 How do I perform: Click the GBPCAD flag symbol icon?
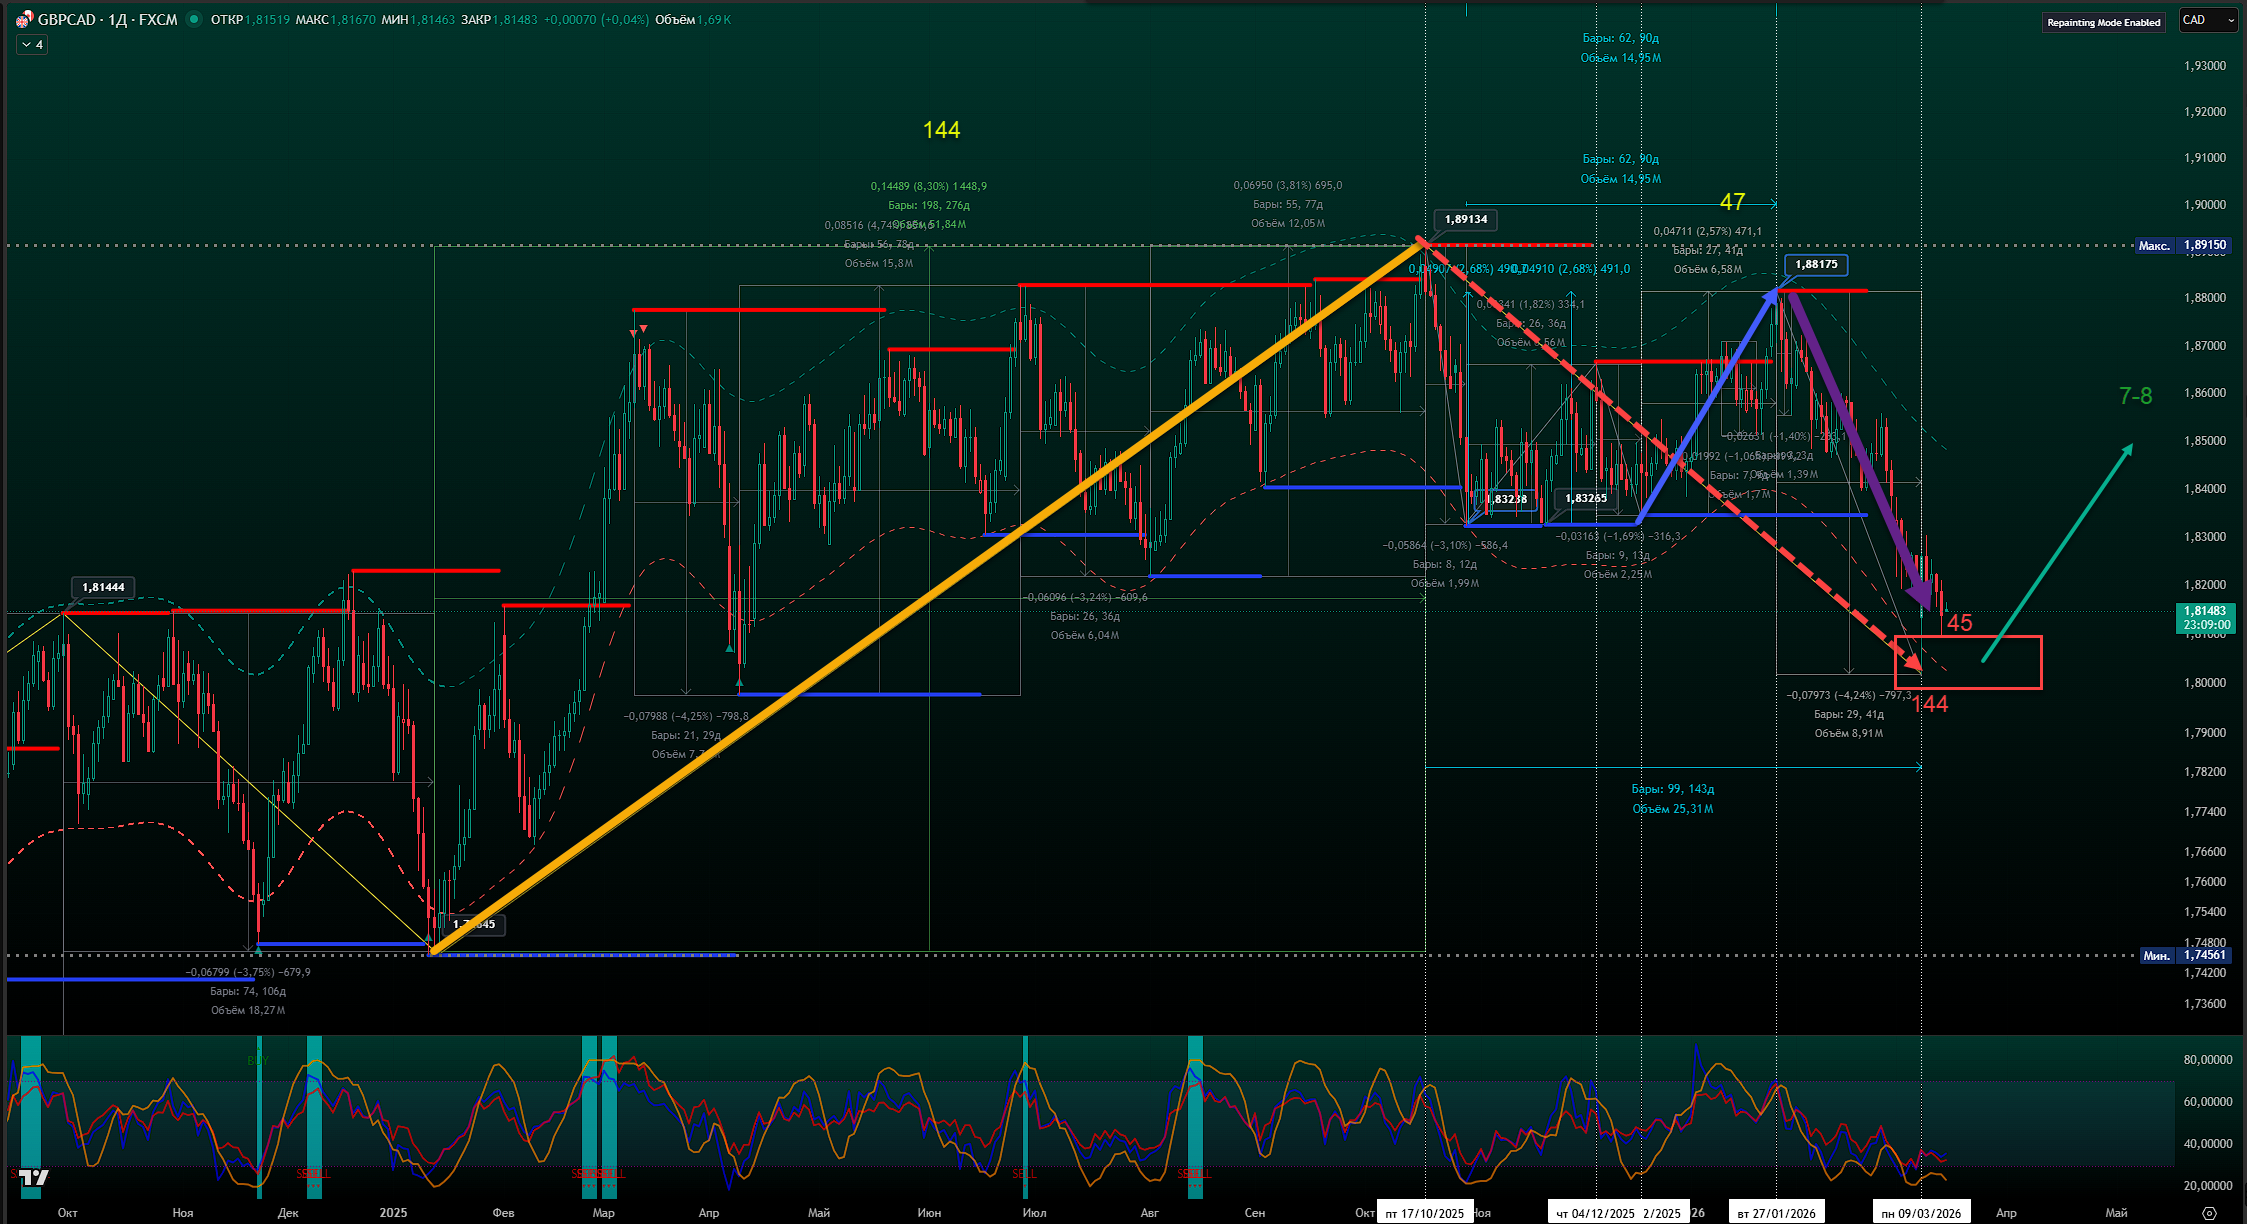[25, 19]
